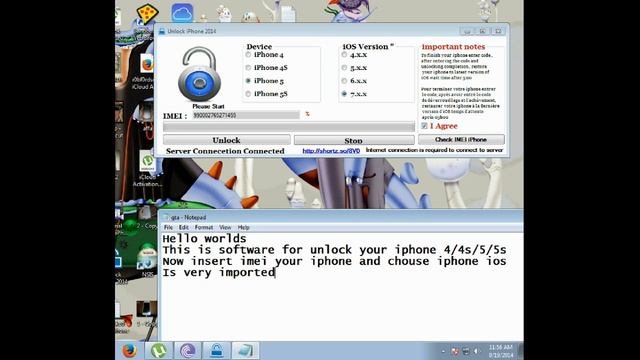Image resolution: width=640 pixels, height=360 pixels.
Task: Open the yellow pizza-slice desktop icon
Action: click(147, 13)
